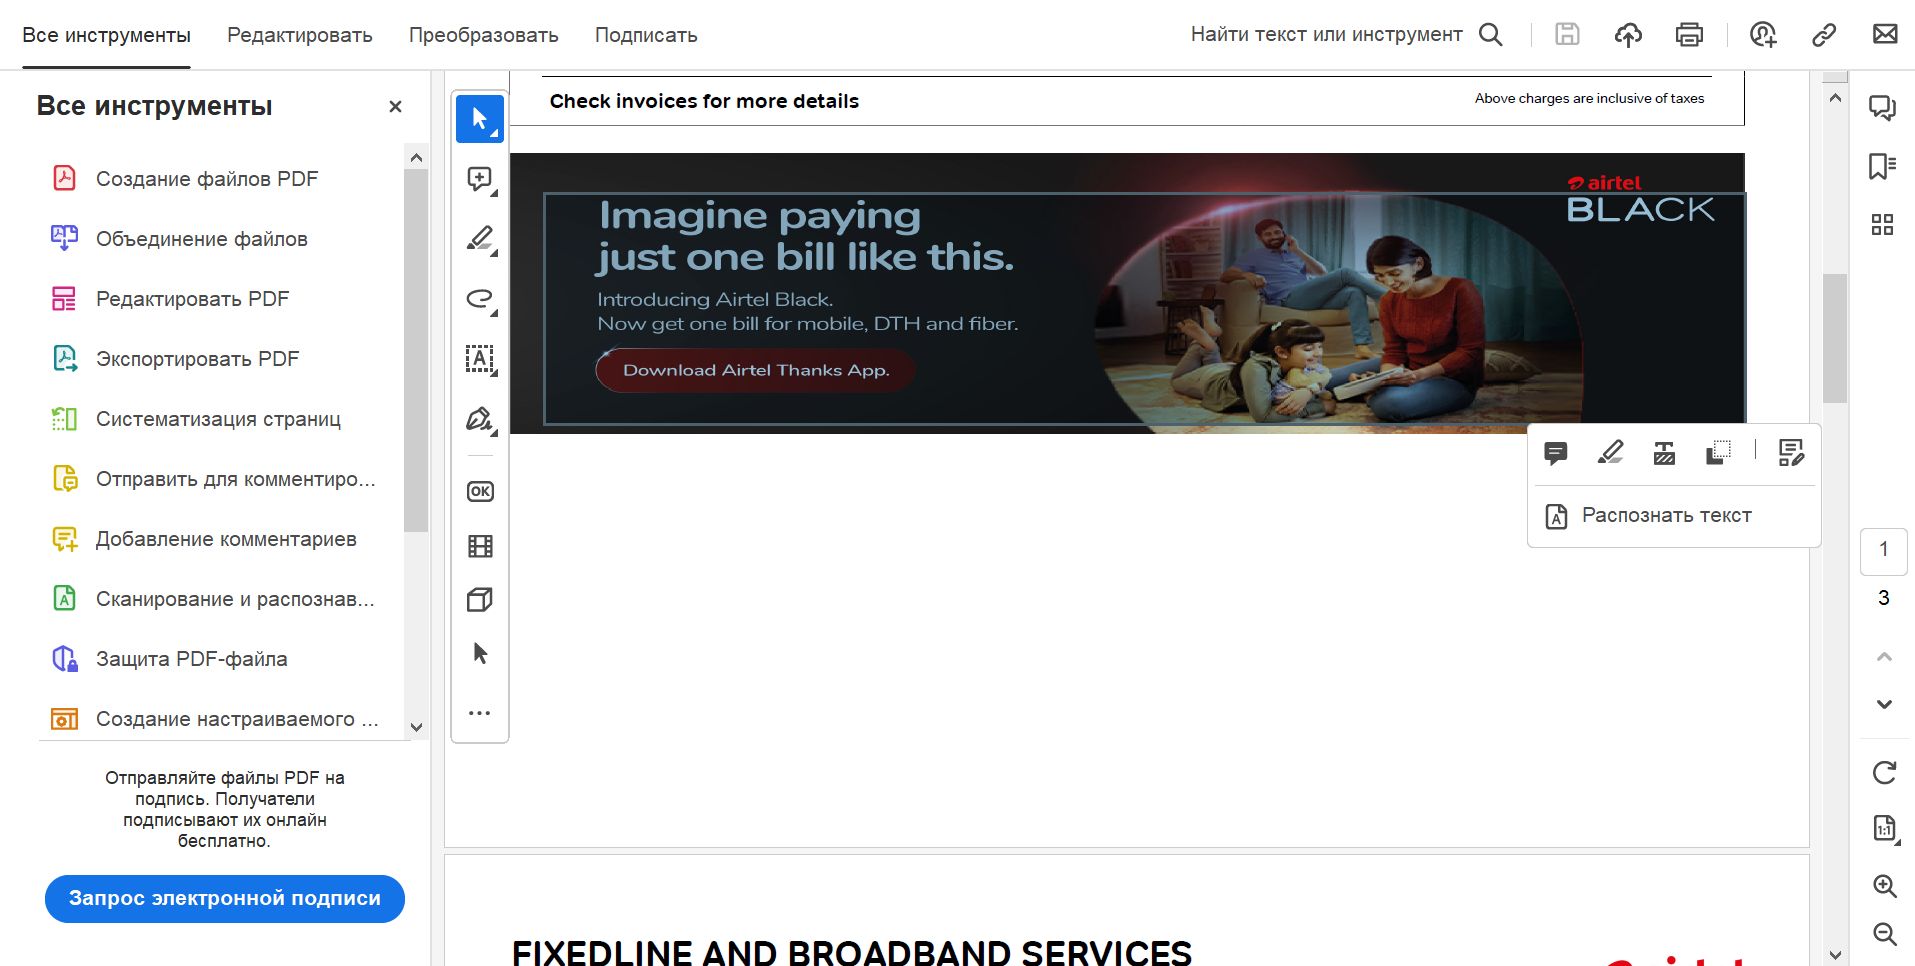This screenshot has height=966, width=1915.
Task: Zoom out with the magnifier minus icon
Action: pyautogui.click(x=1884, y=934)
